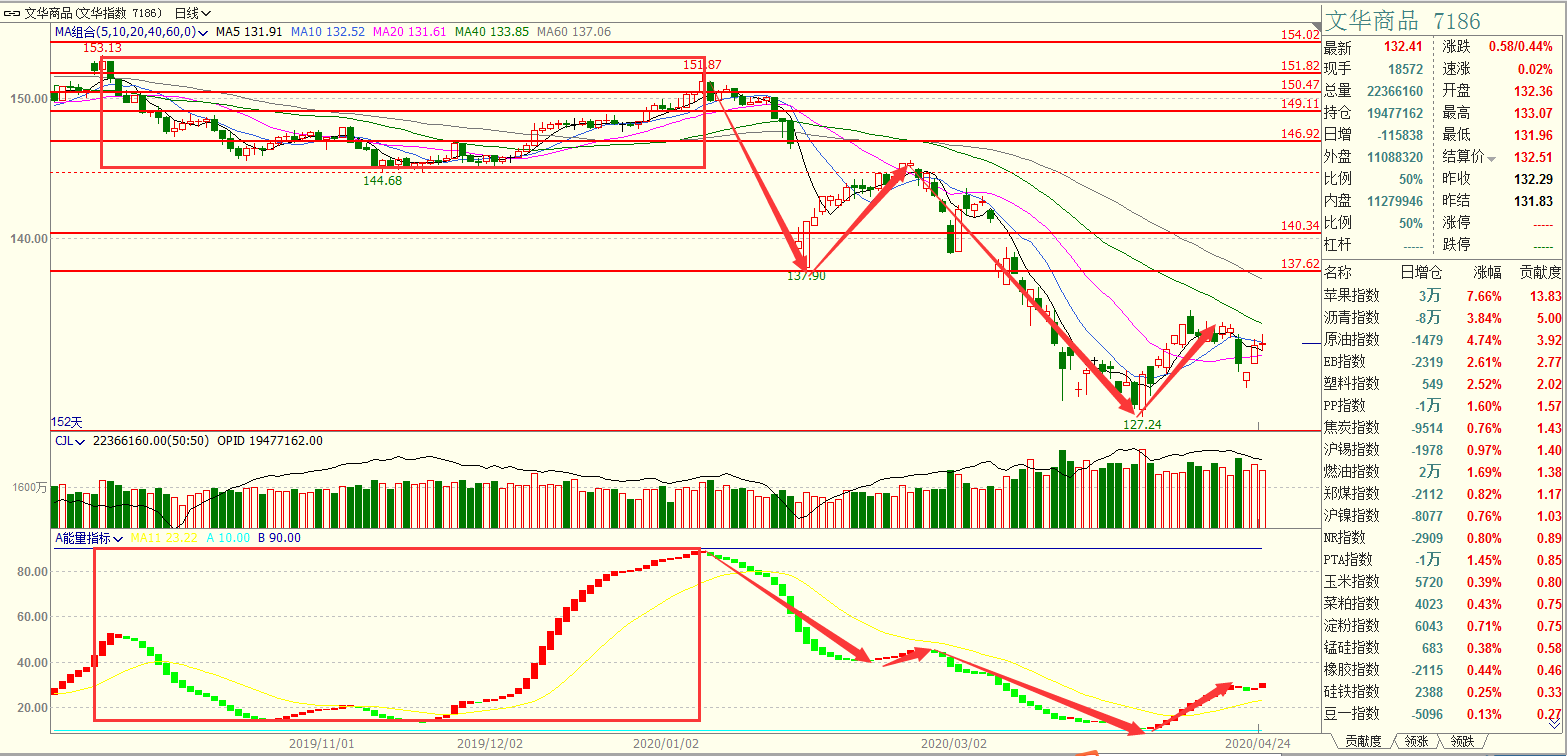Select the 菜粕指数 row
The image size is (1567, 756).
[1443, 604]
